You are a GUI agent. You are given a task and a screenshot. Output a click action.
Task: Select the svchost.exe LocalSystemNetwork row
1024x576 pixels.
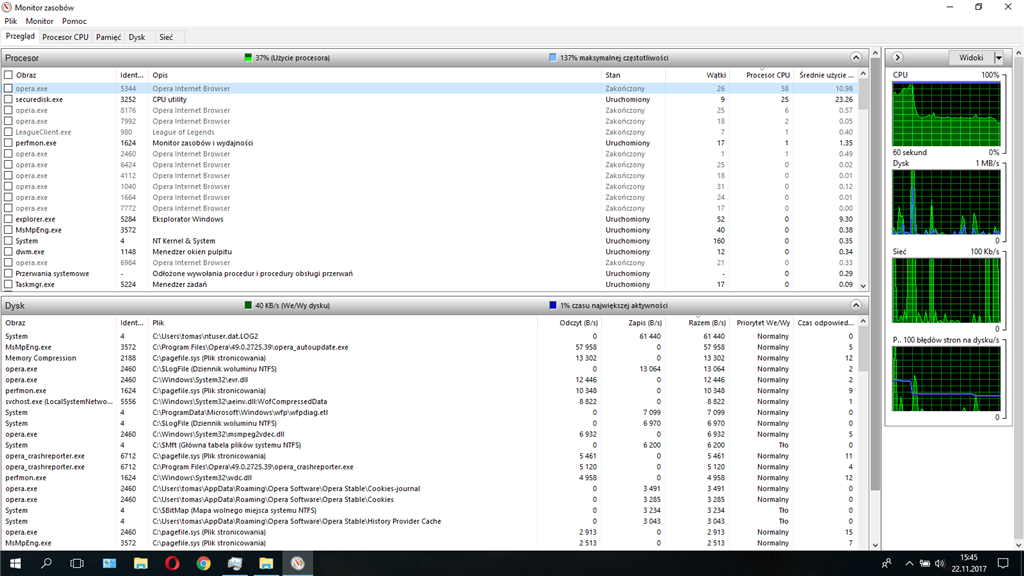[x=431, y=402]
